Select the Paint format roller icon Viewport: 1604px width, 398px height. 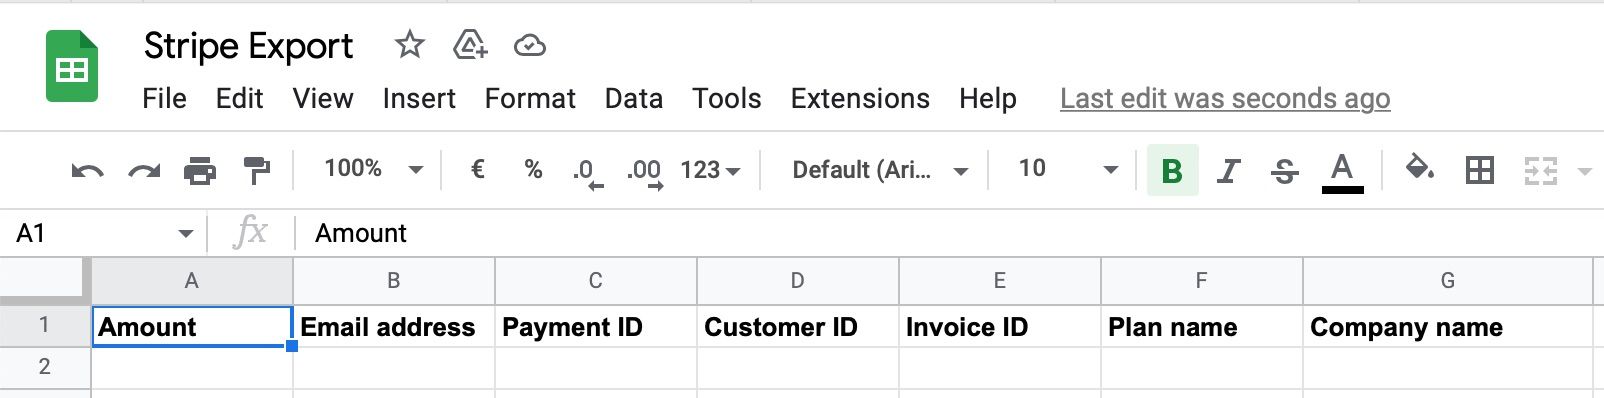point(257,171)
